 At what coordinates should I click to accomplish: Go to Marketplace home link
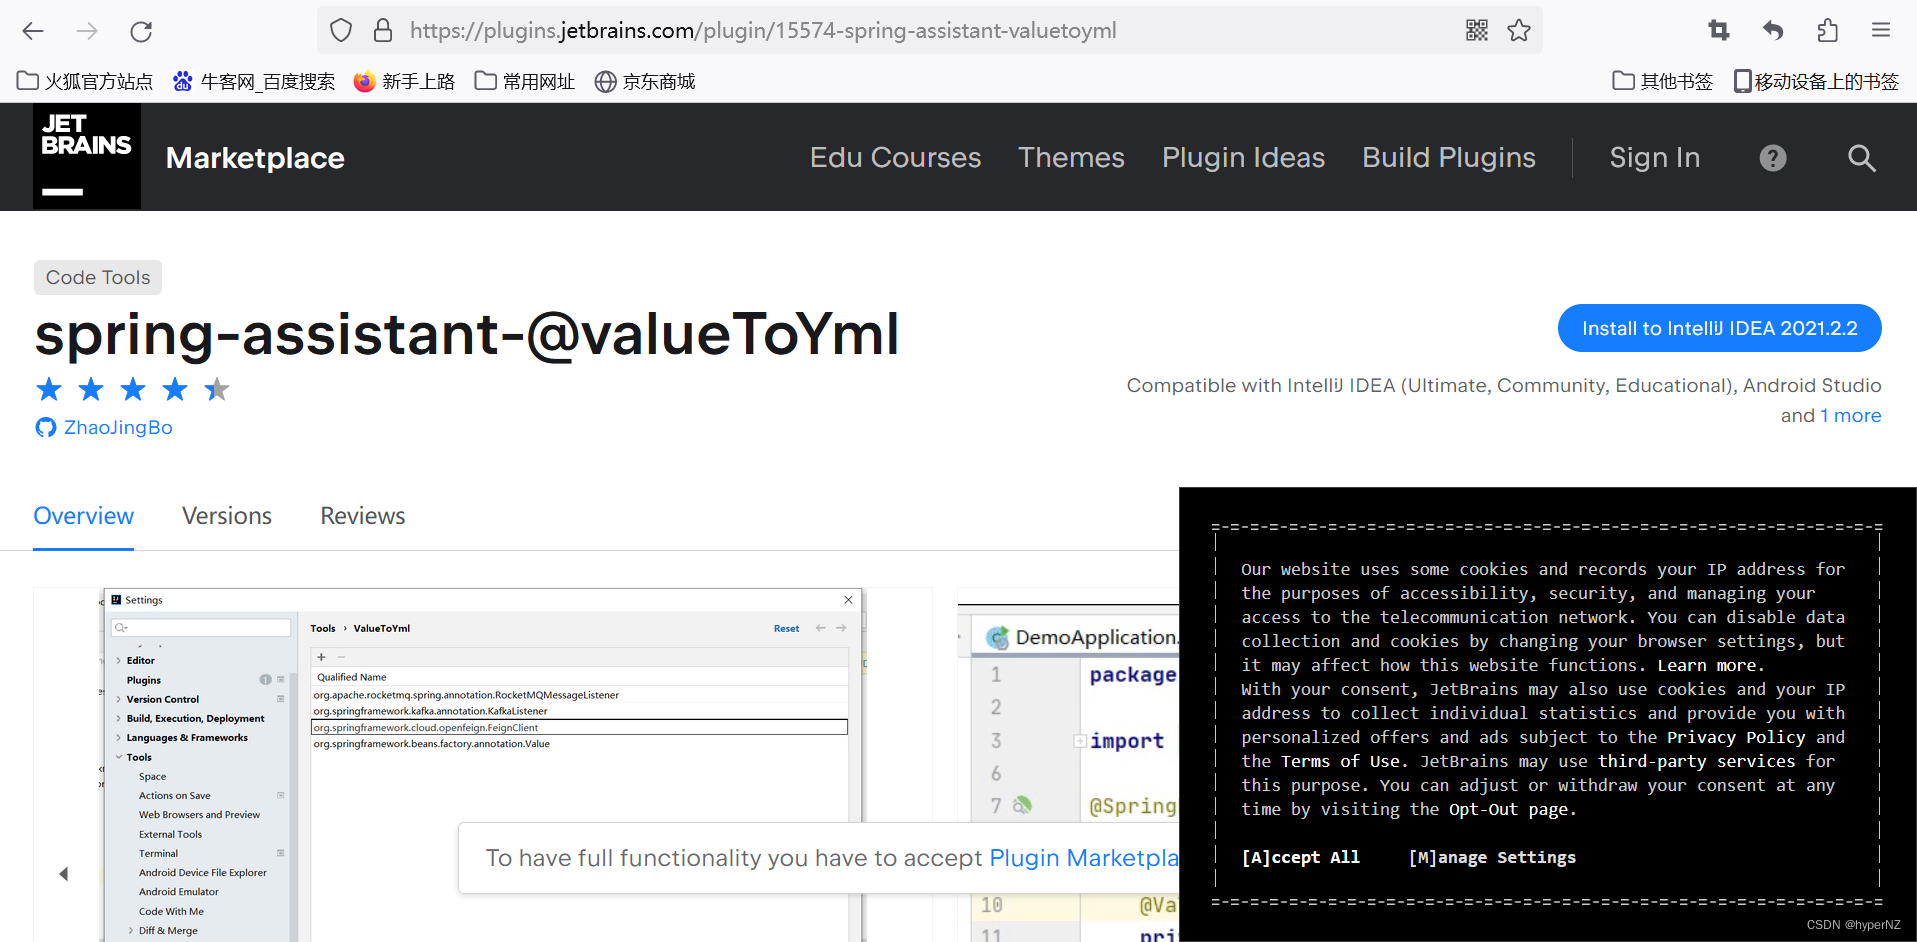255,158
